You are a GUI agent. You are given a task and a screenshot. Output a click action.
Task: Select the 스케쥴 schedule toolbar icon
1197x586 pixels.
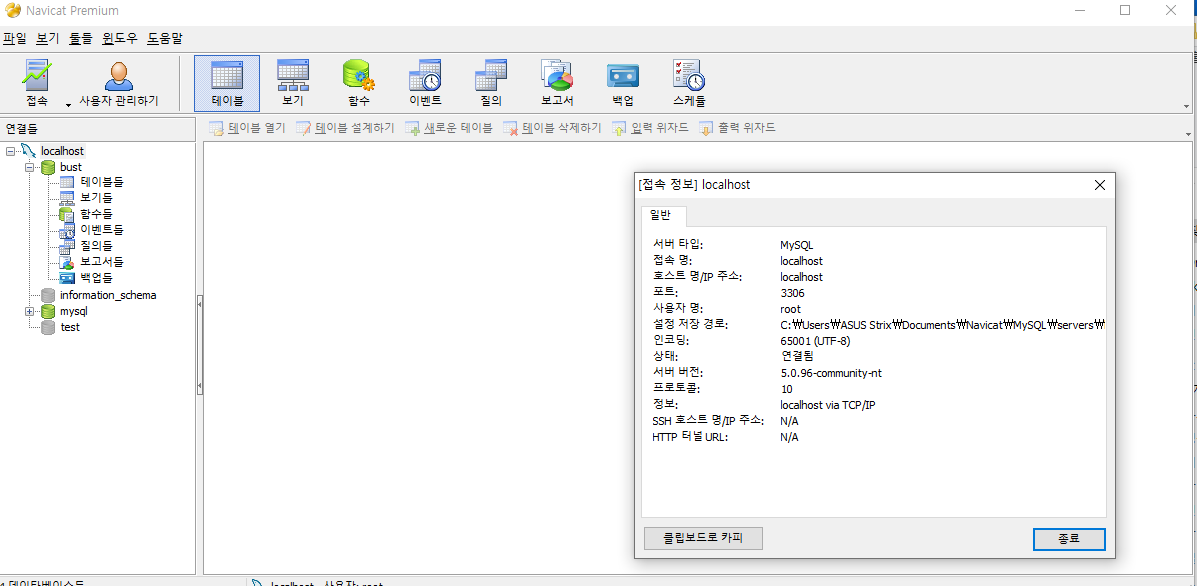click(689, 83)
